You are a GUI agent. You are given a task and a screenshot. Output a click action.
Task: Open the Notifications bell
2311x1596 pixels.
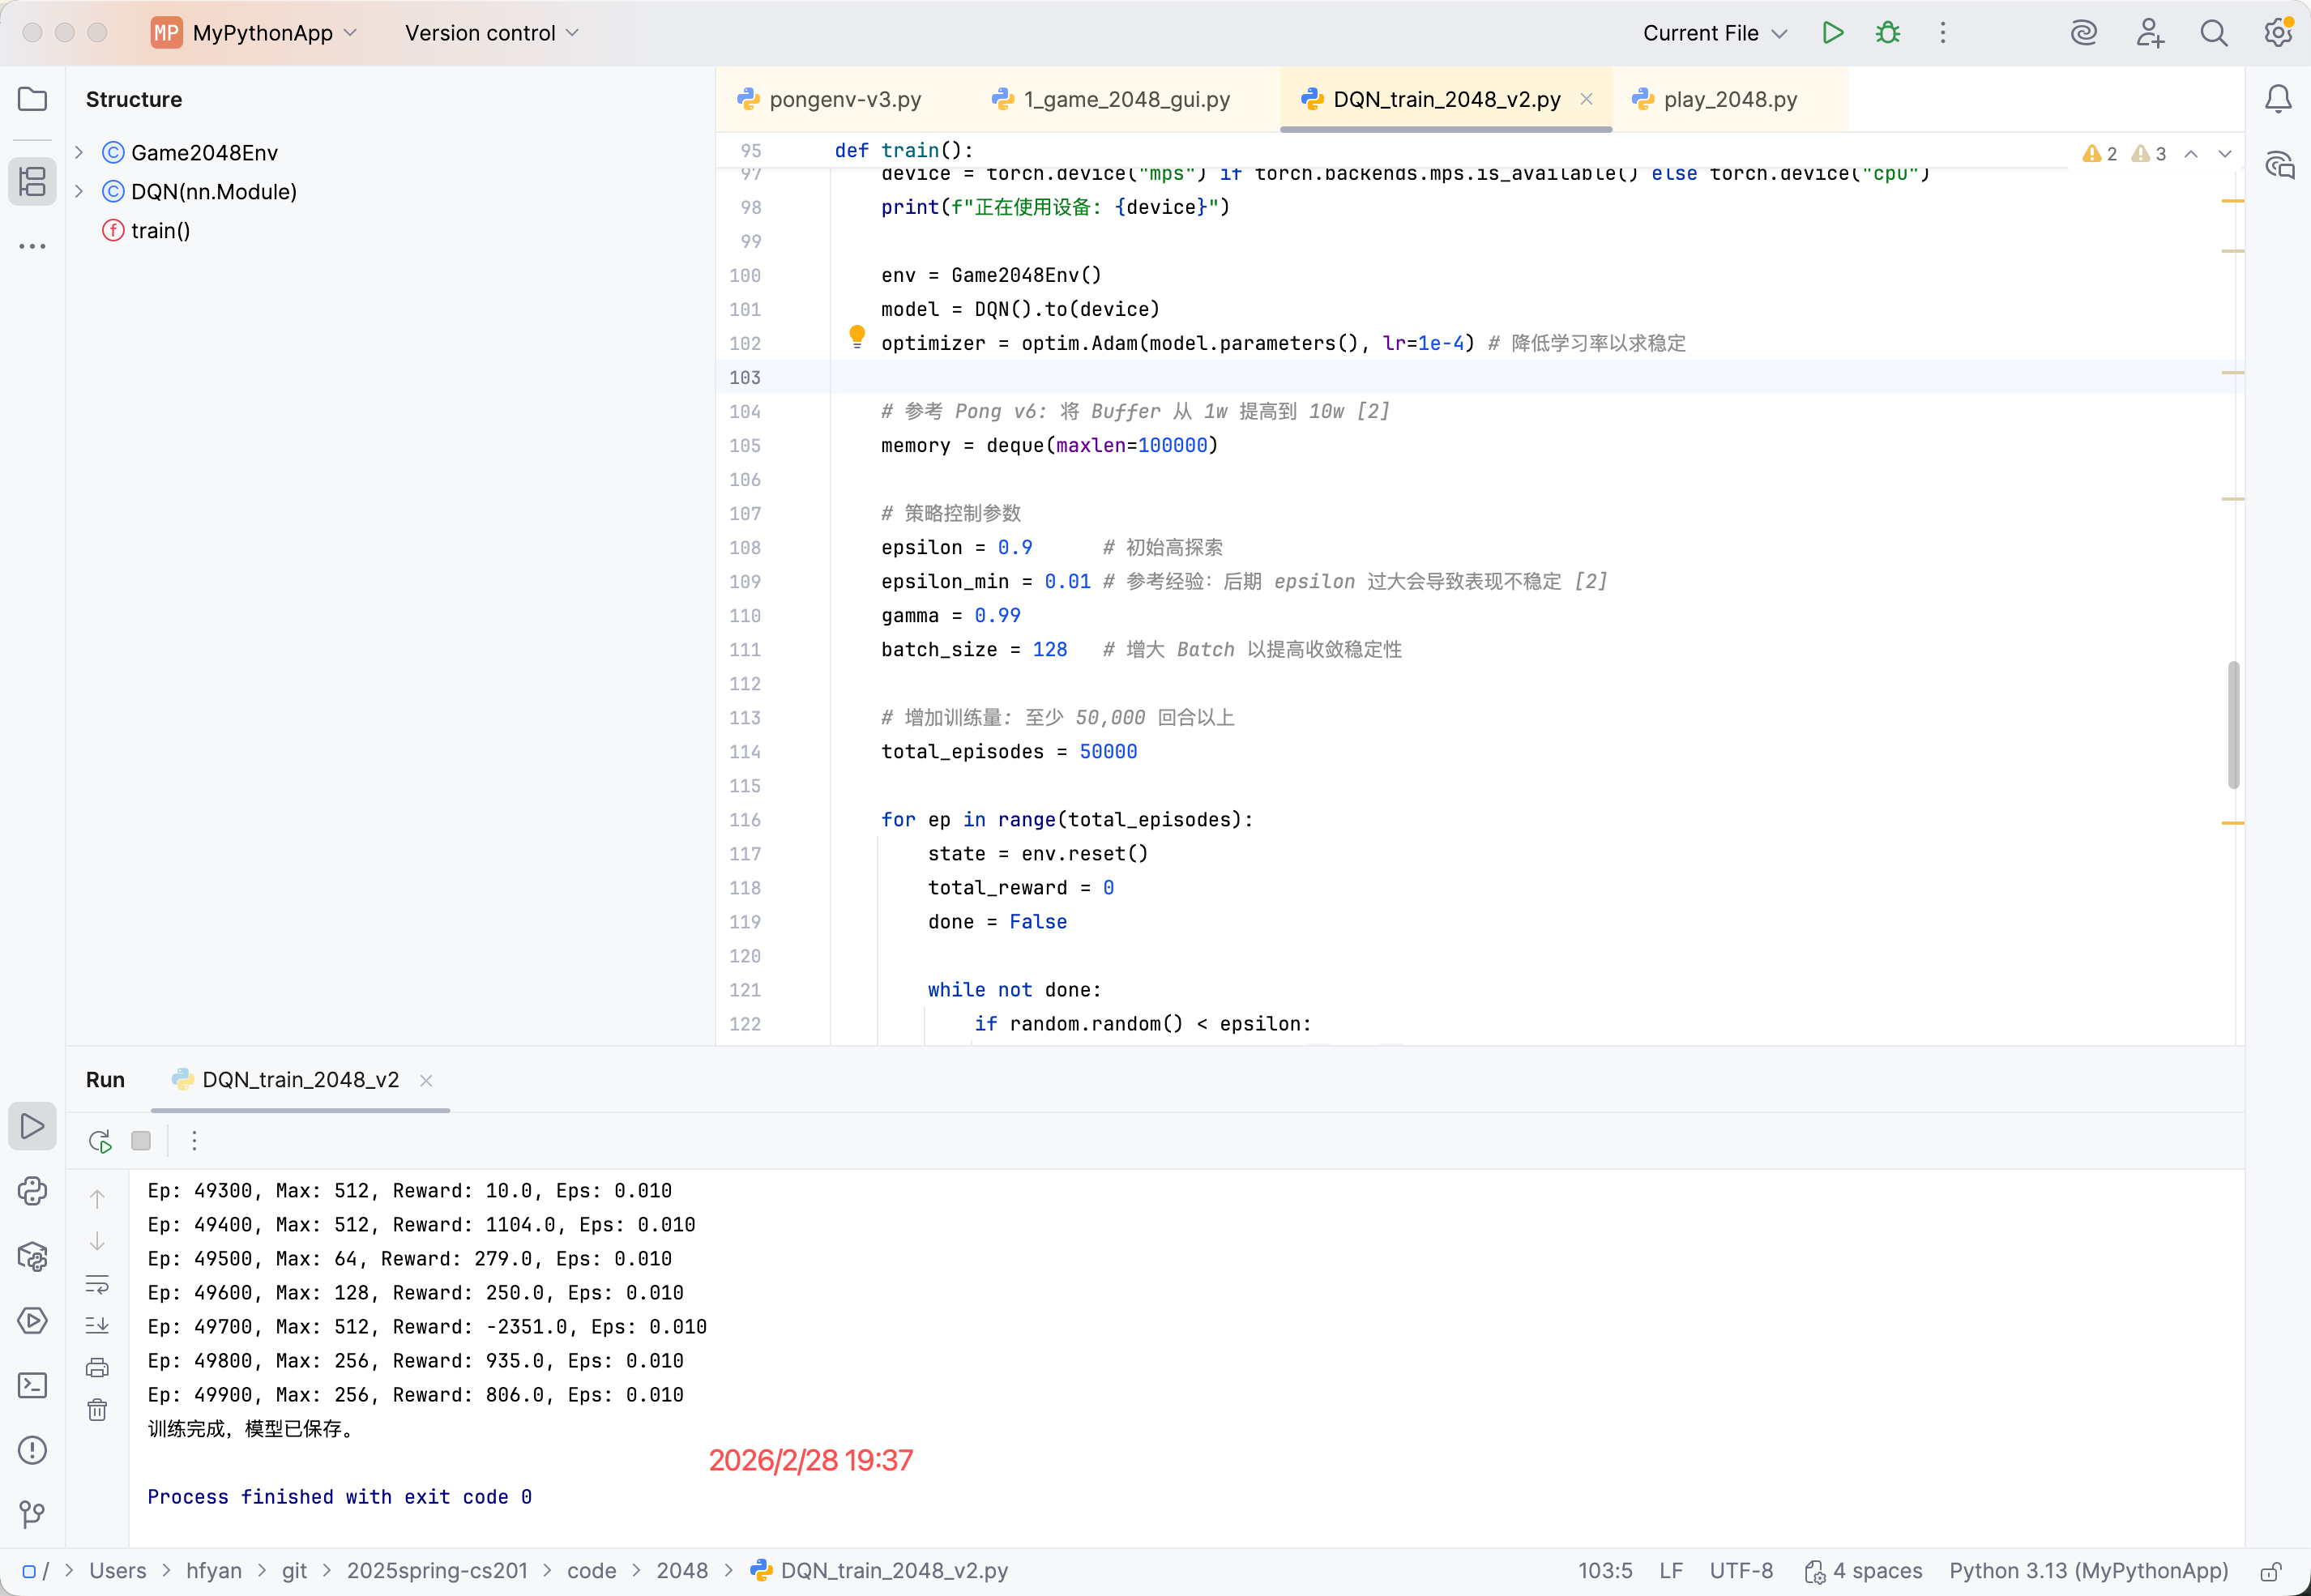pyautogui.click(x=2278, y=99)
